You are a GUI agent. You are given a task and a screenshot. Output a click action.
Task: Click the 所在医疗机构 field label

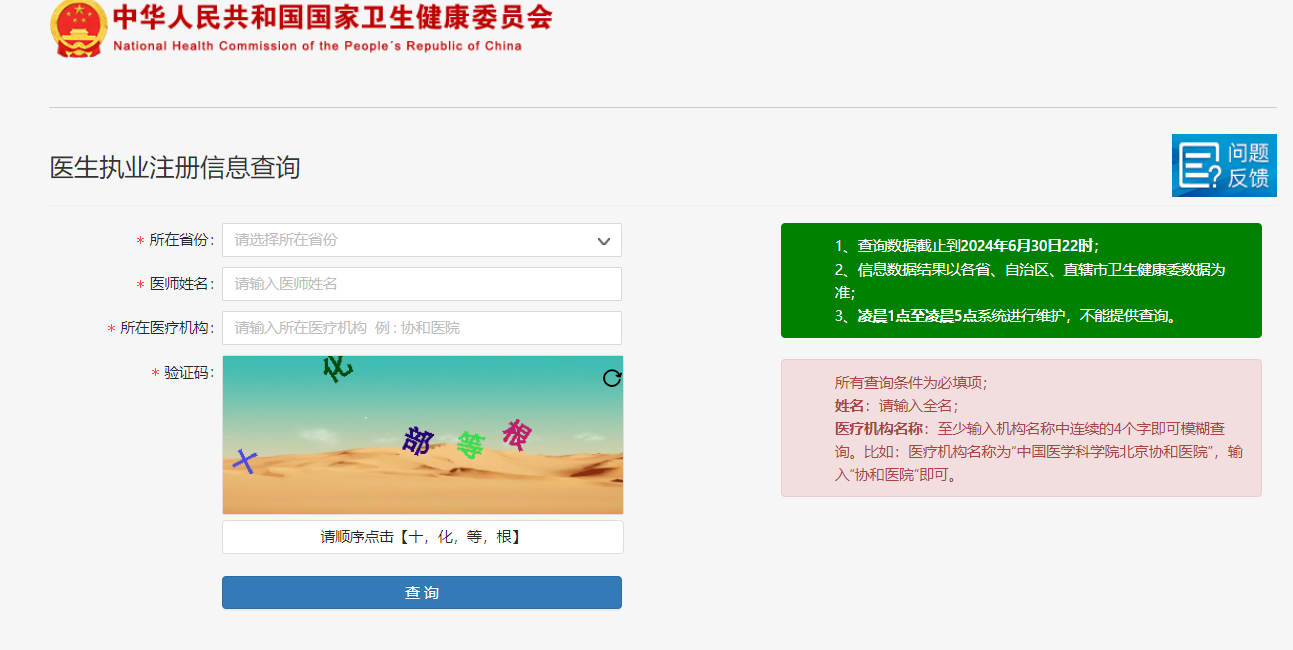(166, 328)
